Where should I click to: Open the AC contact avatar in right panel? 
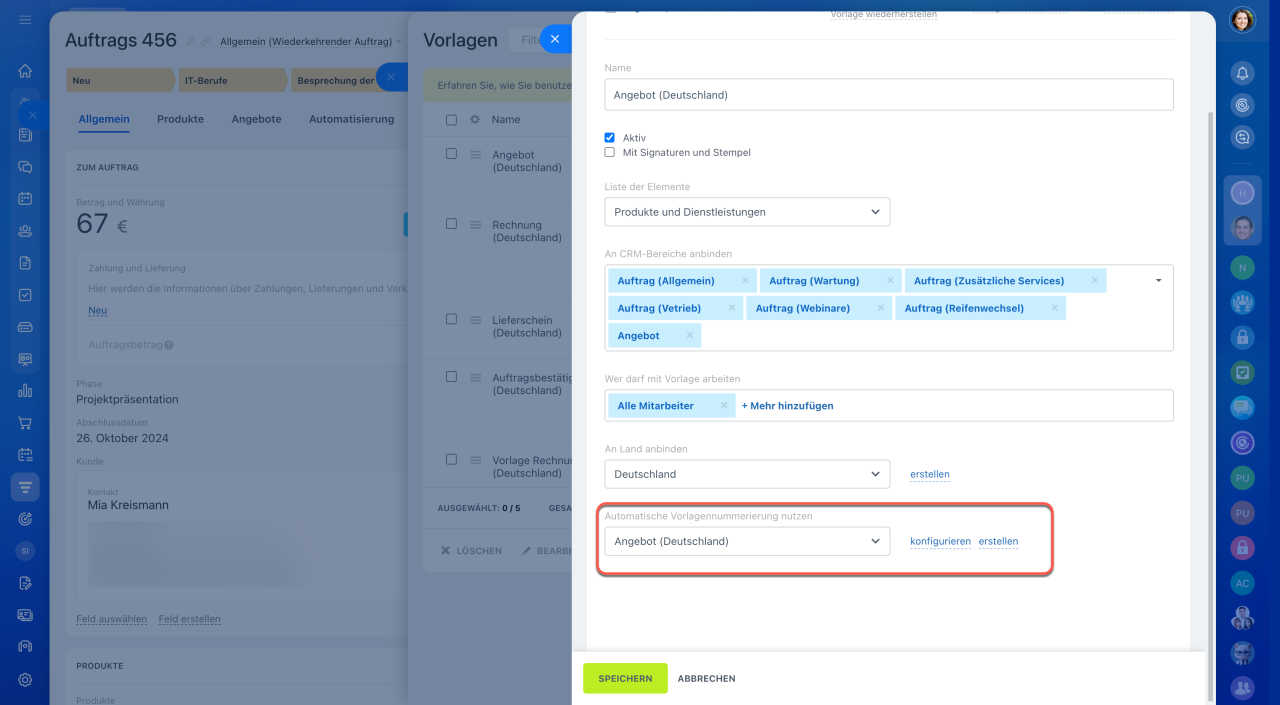coord(1242,583)
